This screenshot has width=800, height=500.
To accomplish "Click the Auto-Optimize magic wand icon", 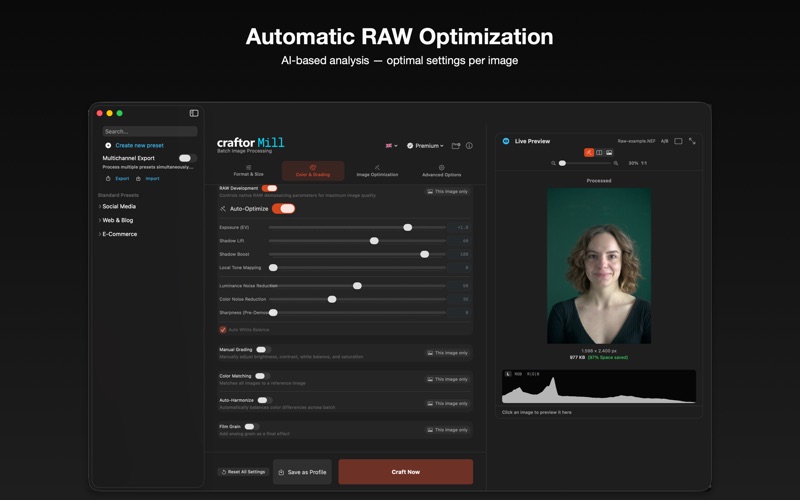I will pos(223,209).
